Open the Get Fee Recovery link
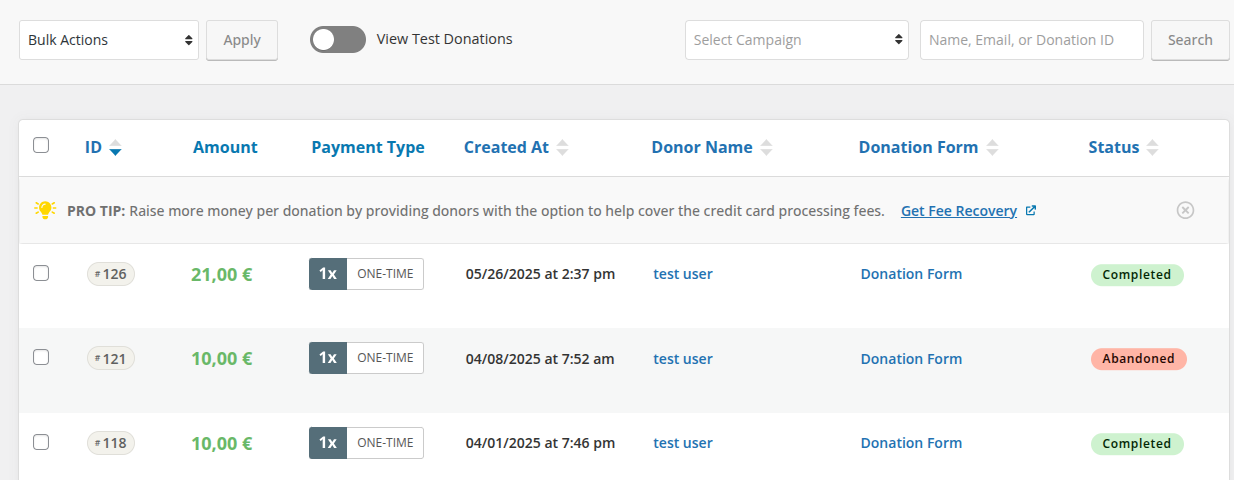This screenshot has width=1234, height=480. click(x=958, y=211)
